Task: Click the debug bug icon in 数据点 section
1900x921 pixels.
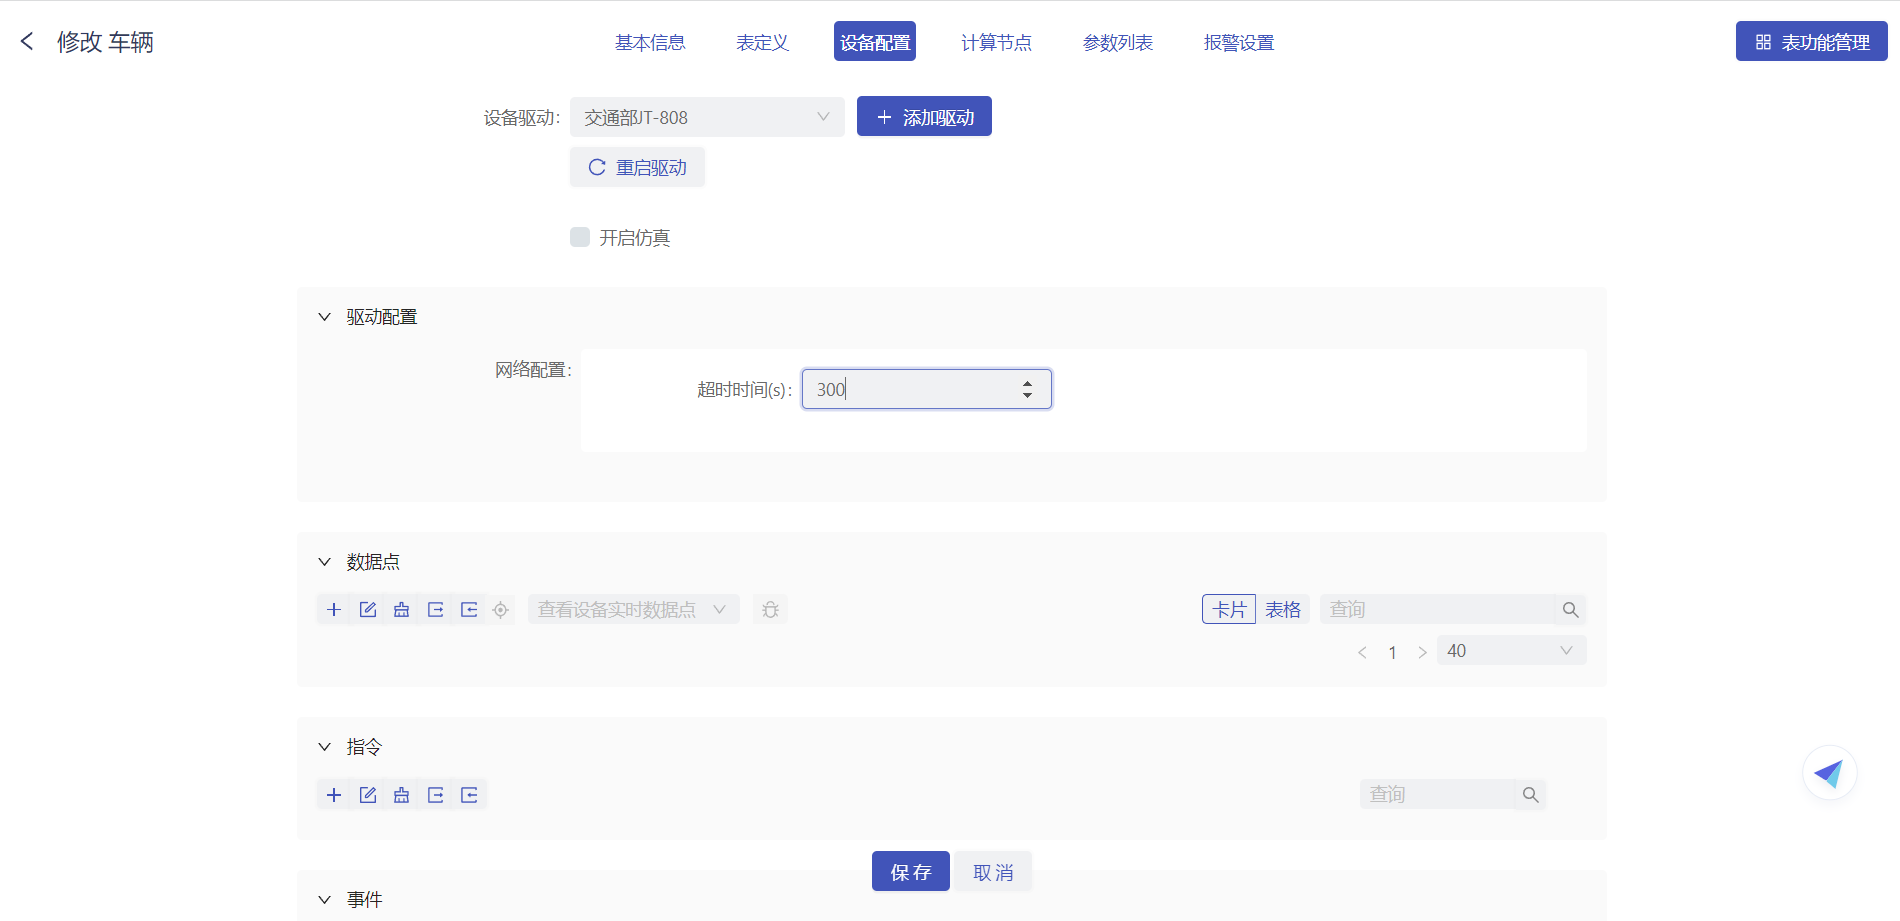Action: tap(770, 610)
